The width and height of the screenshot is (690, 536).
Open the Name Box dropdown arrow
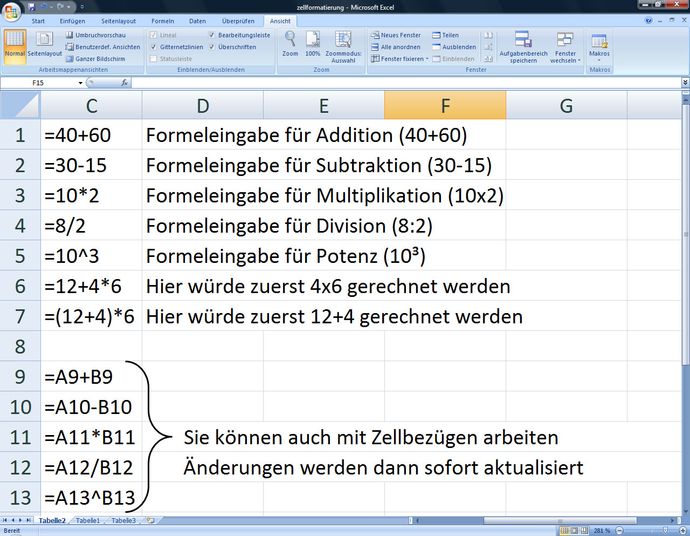coord(80,83)
